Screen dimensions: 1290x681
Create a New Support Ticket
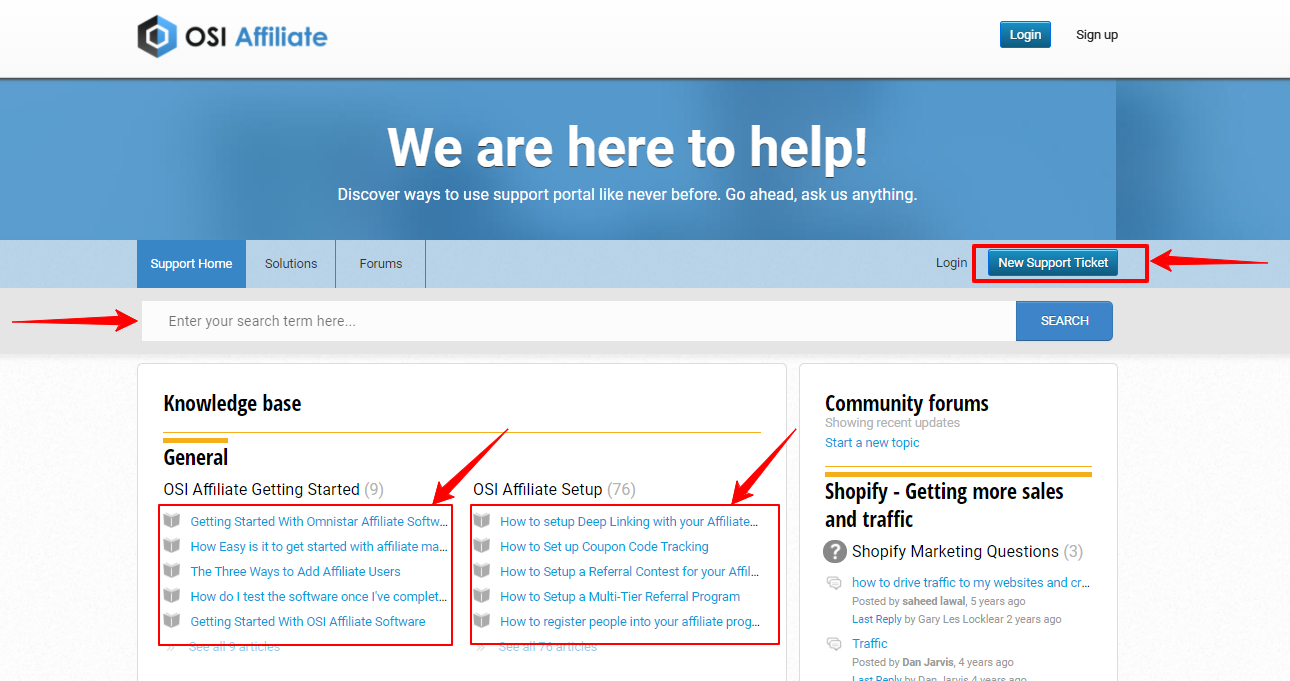click(x=1053, y=263)
